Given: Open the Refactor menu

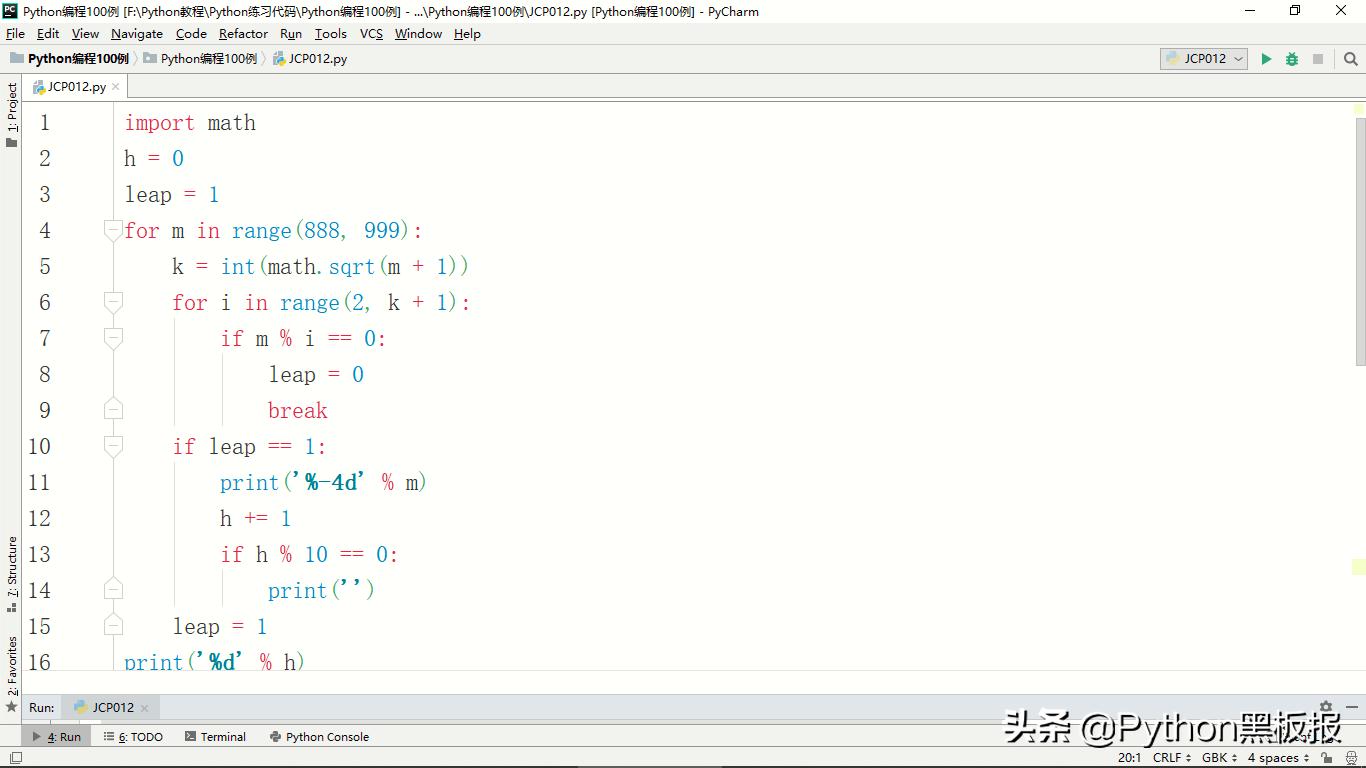Looking at the screenshot, I should coord(243,34).
